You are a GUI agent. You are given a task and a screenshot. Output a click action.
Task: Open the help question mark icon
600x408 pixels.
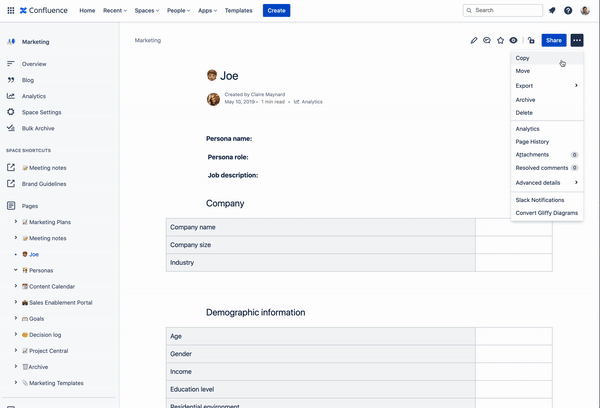[568, 10]
